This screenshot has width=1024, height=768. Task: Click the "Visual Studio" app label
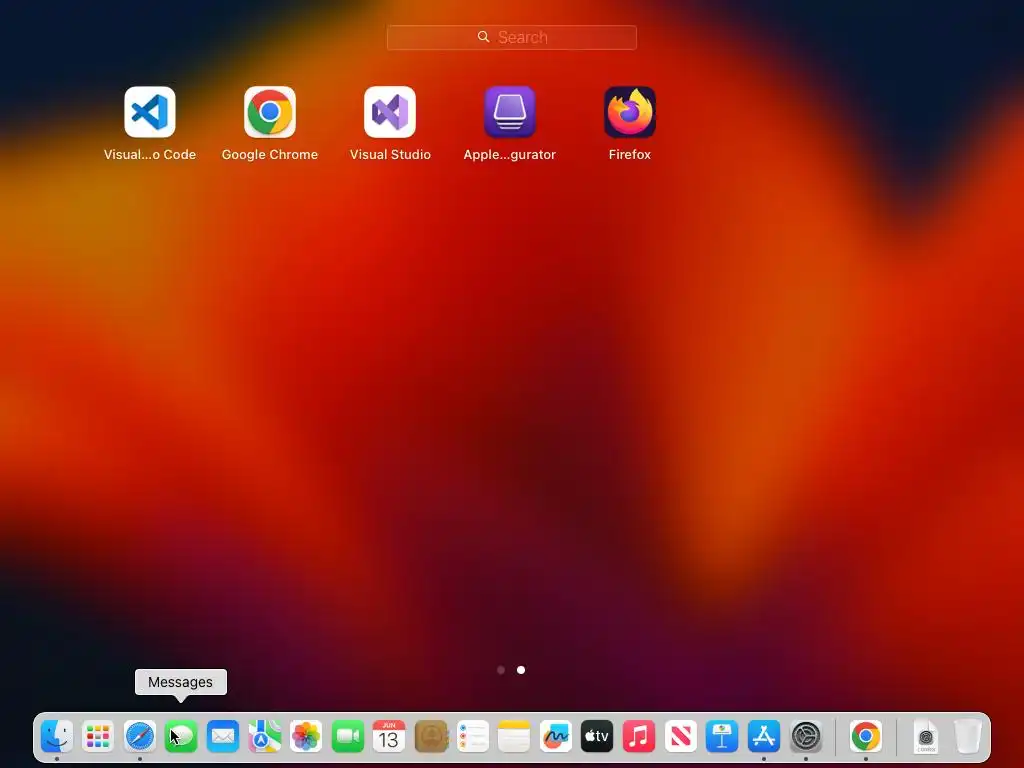390,155
